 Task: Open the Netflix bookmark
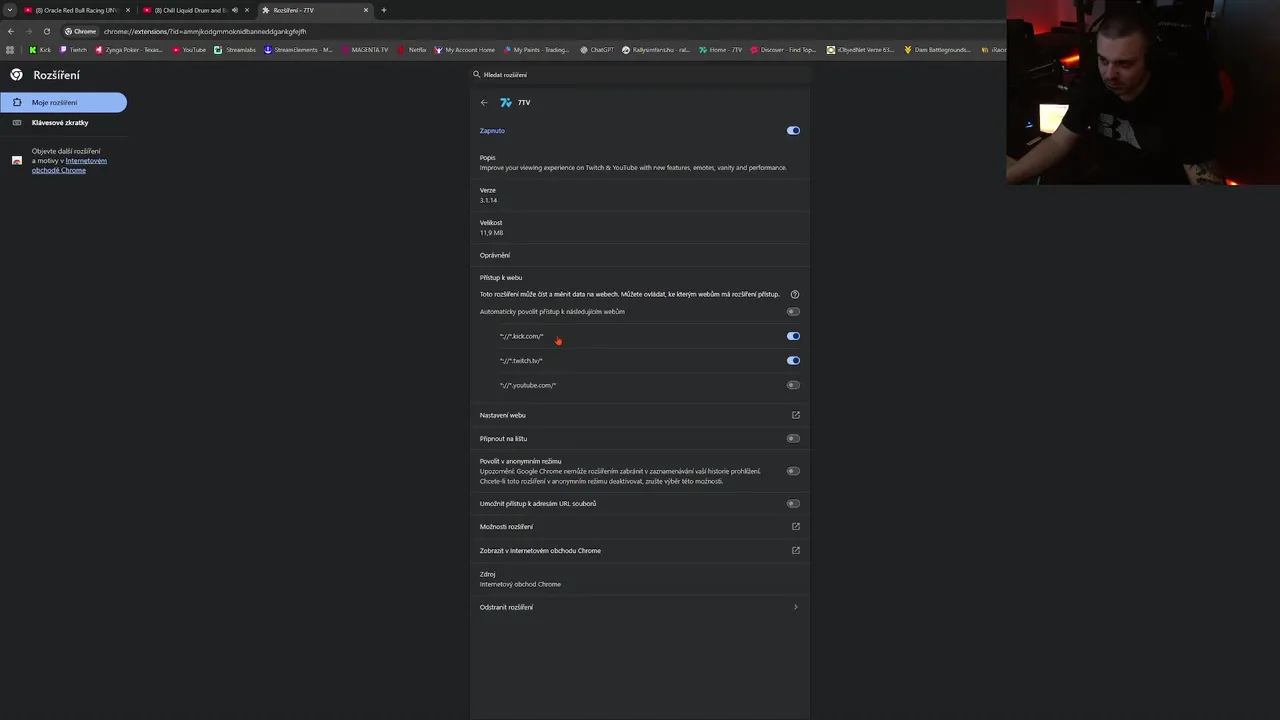412,49
